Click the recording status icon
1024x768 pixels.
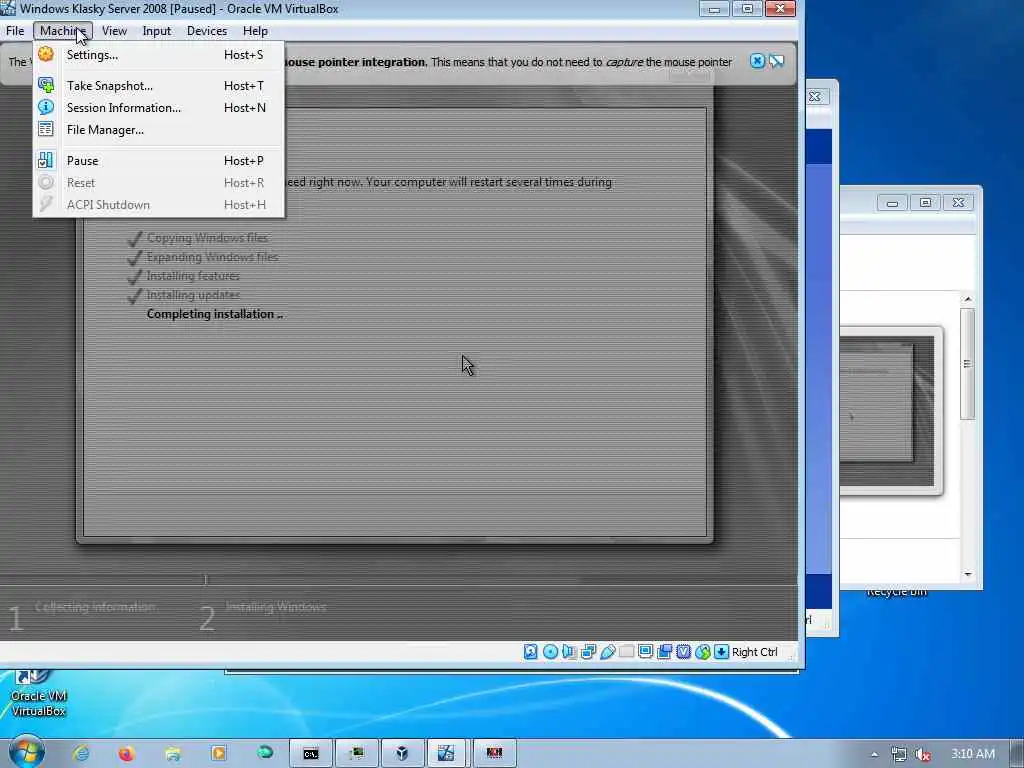[x=664, y=652]
